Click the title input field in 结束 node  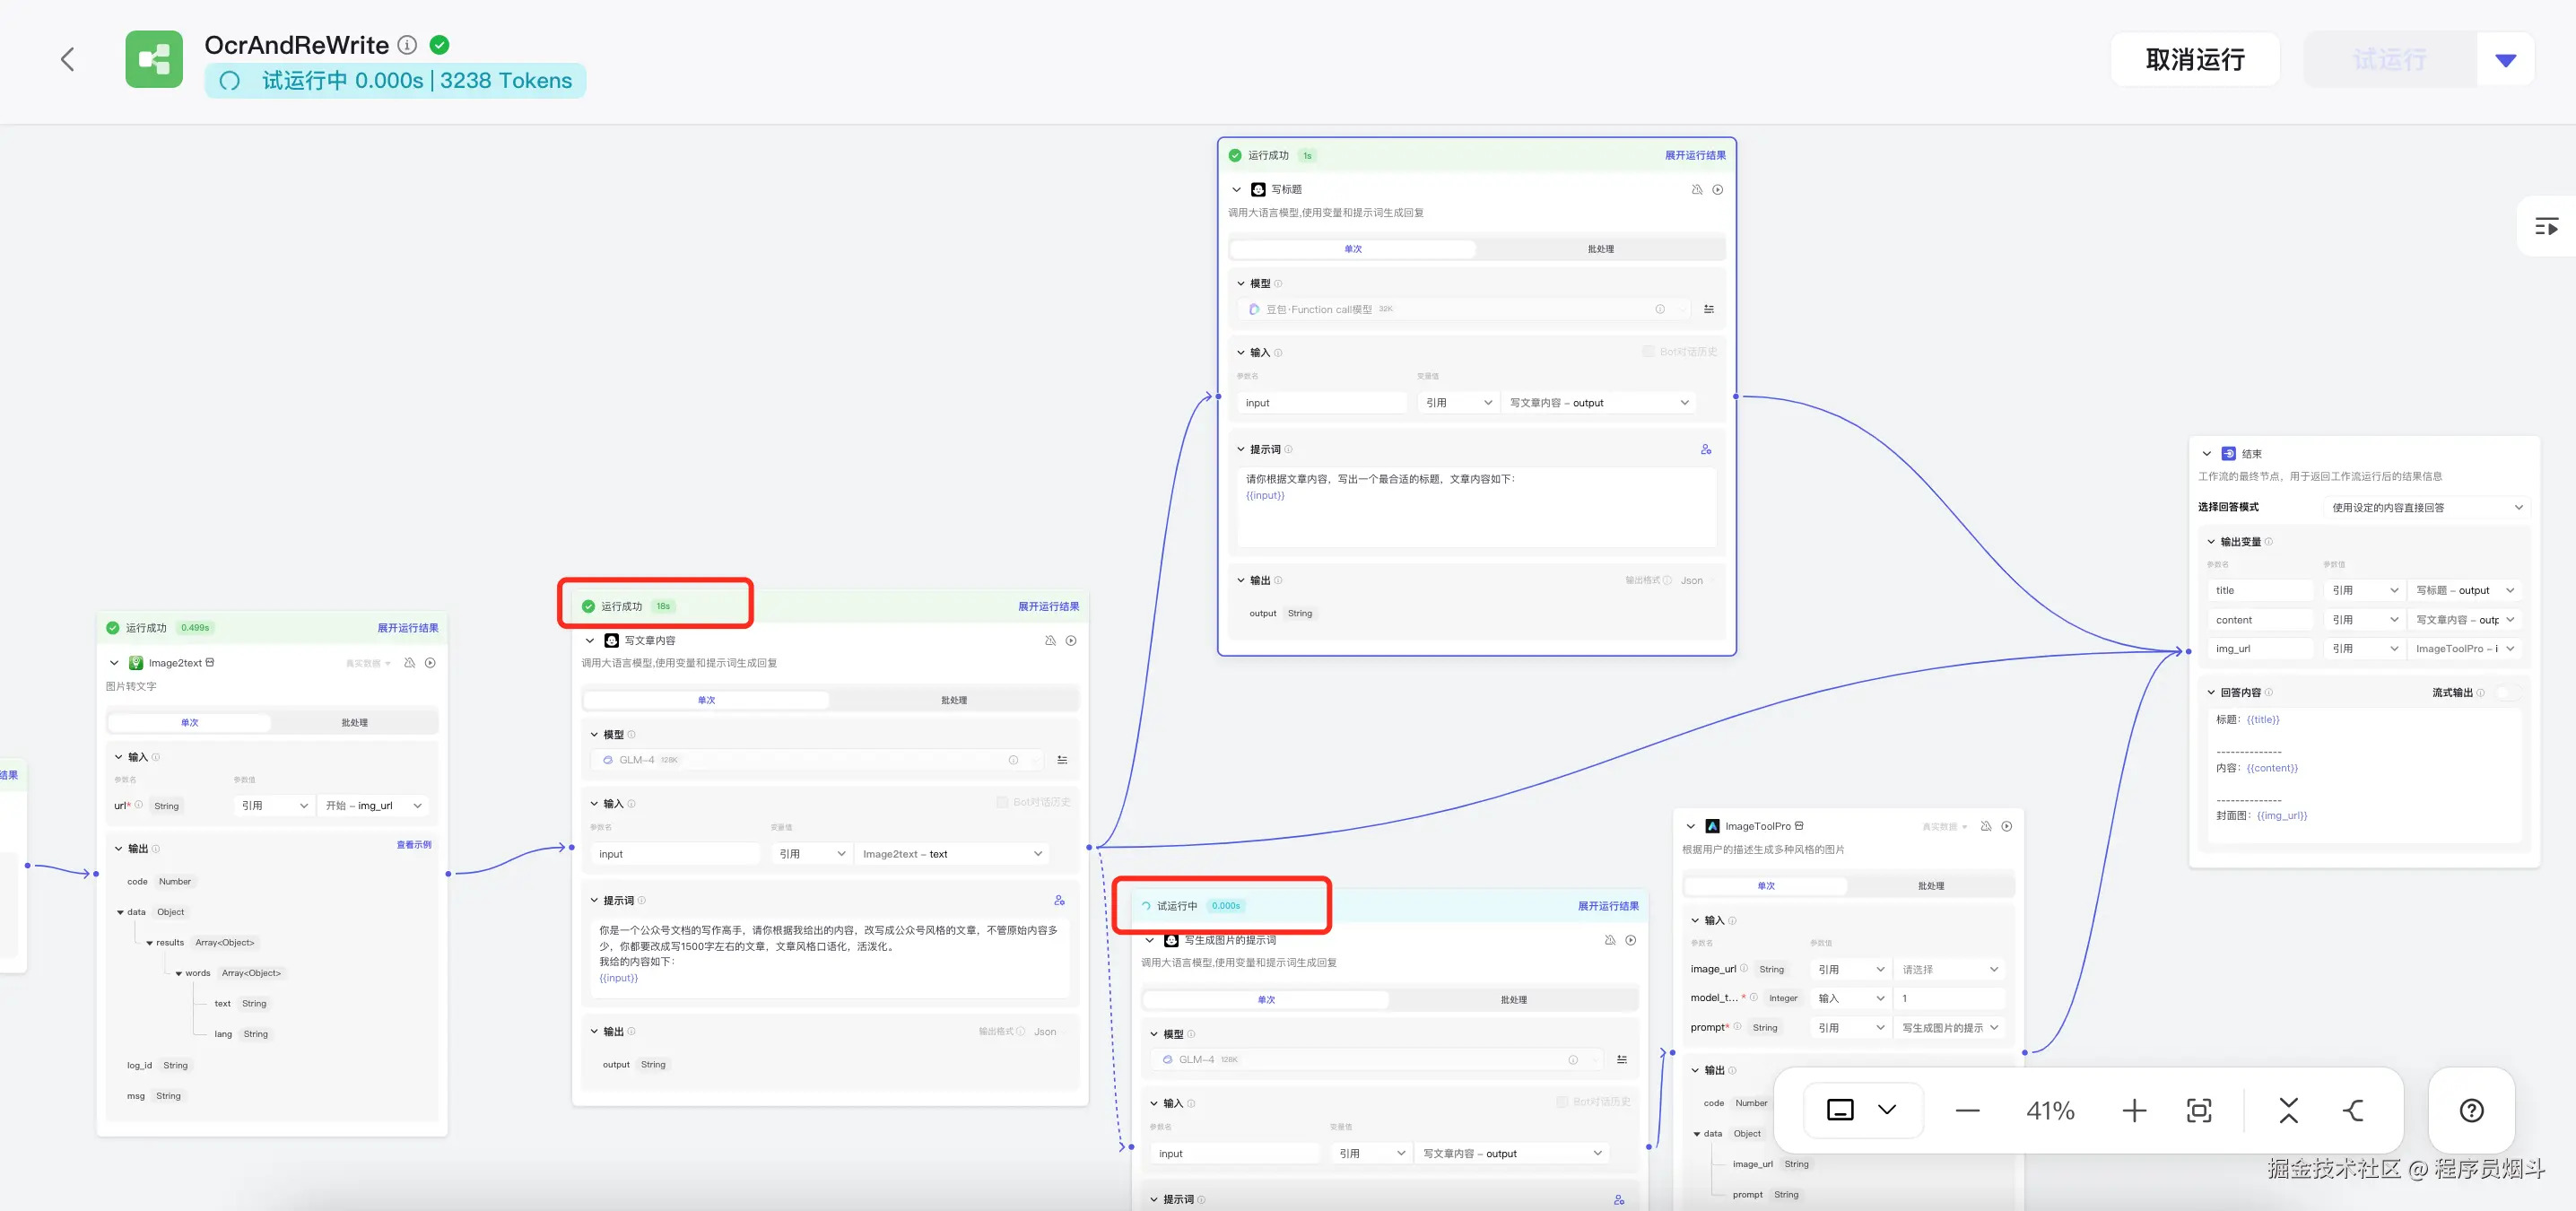pyautogui.click(x=2260, y=591)
